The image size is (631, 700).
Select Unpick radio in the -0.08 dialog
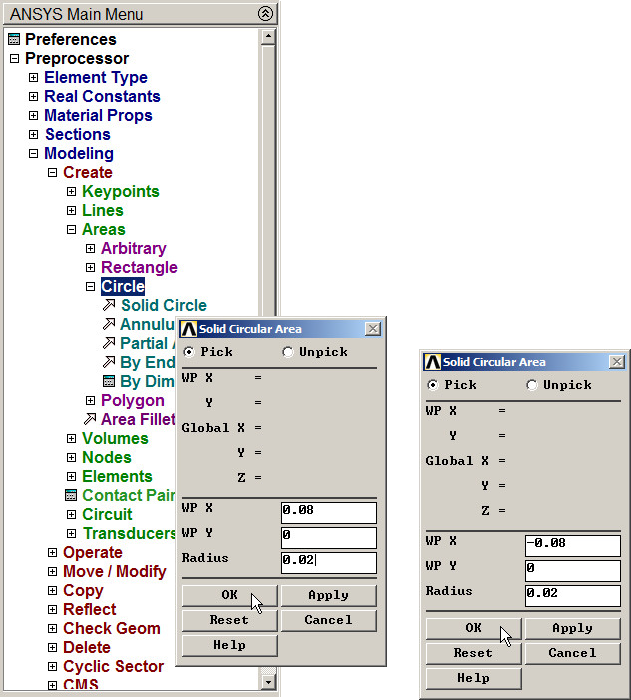point(532,385)
